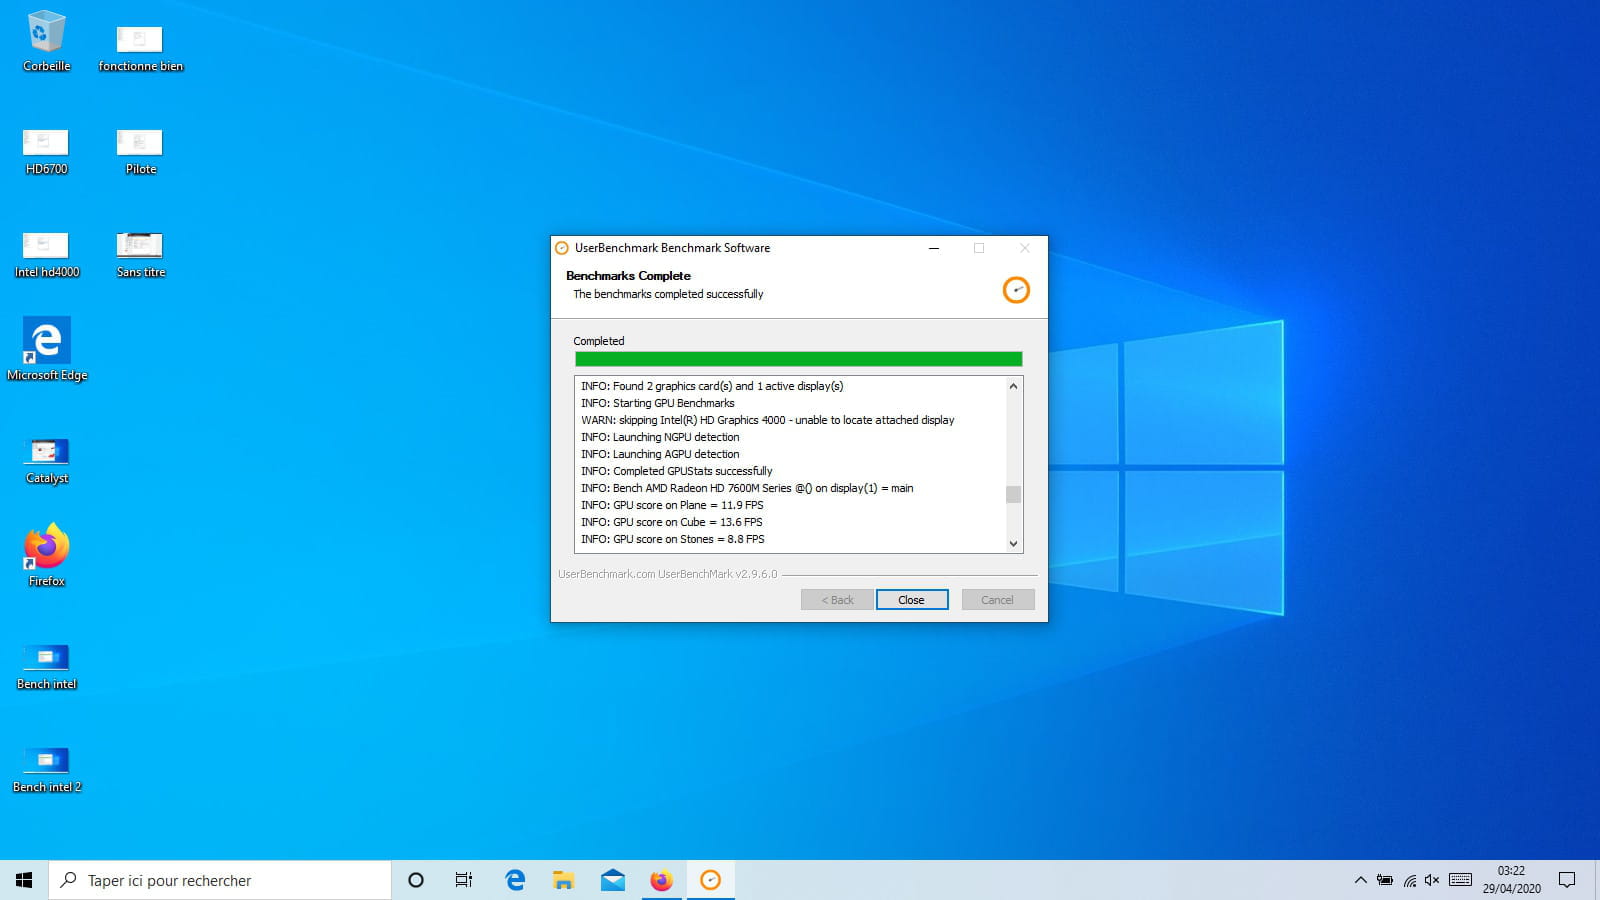Switch to Firefox in the taskbar
The height and width of the screenshot is (900, 1600).
[662, 880]
